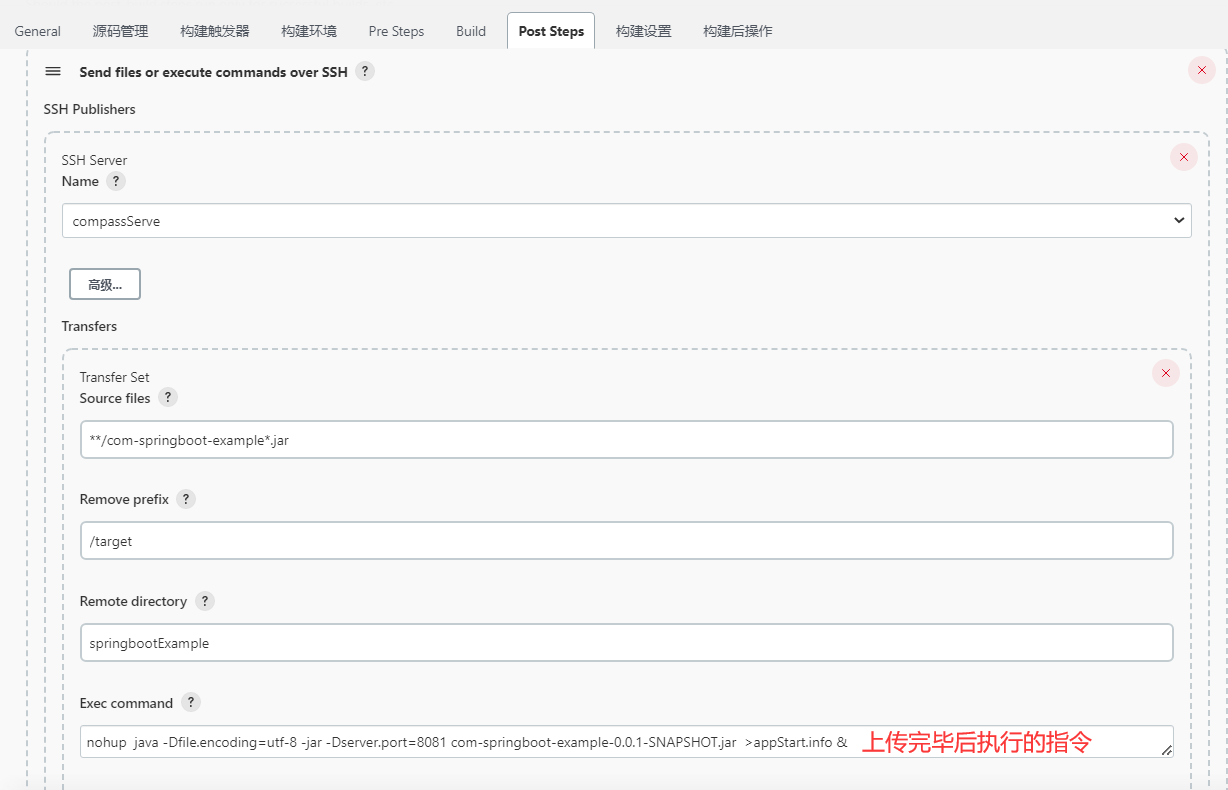Click the drag handle beside Send files

(53, 72)
